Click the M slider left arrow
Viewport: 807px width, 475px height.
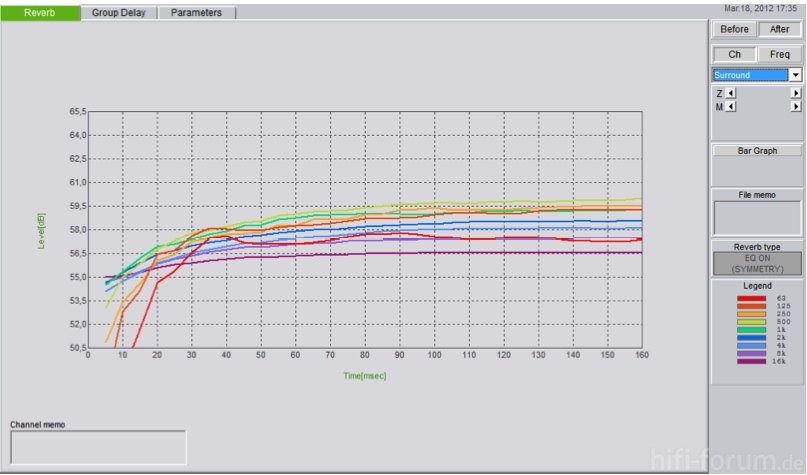(730, 106)
